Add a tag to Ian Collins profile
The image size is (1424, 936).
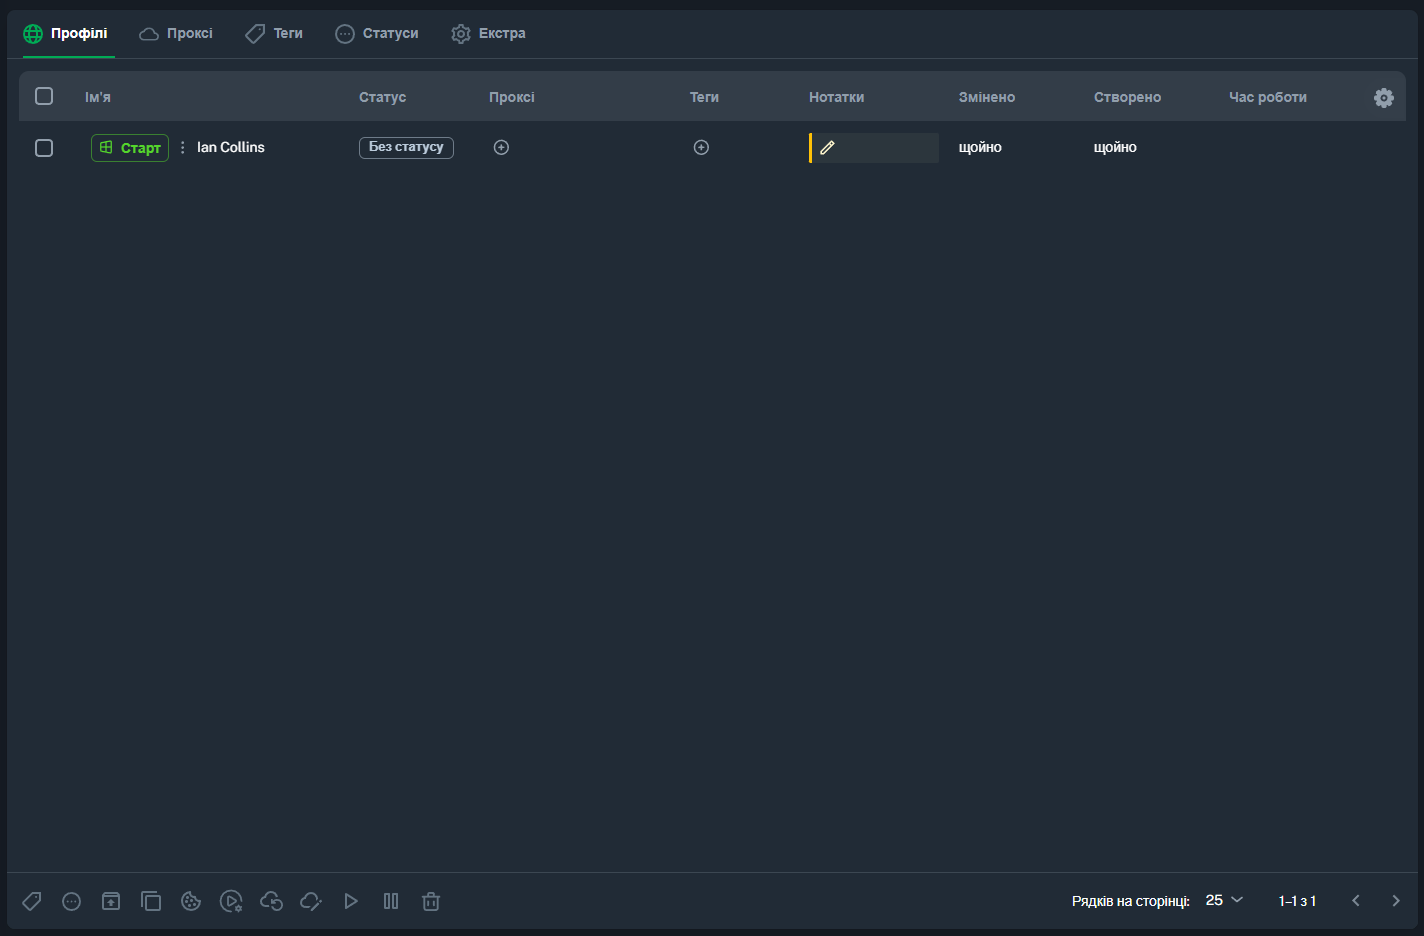[702, 147]
